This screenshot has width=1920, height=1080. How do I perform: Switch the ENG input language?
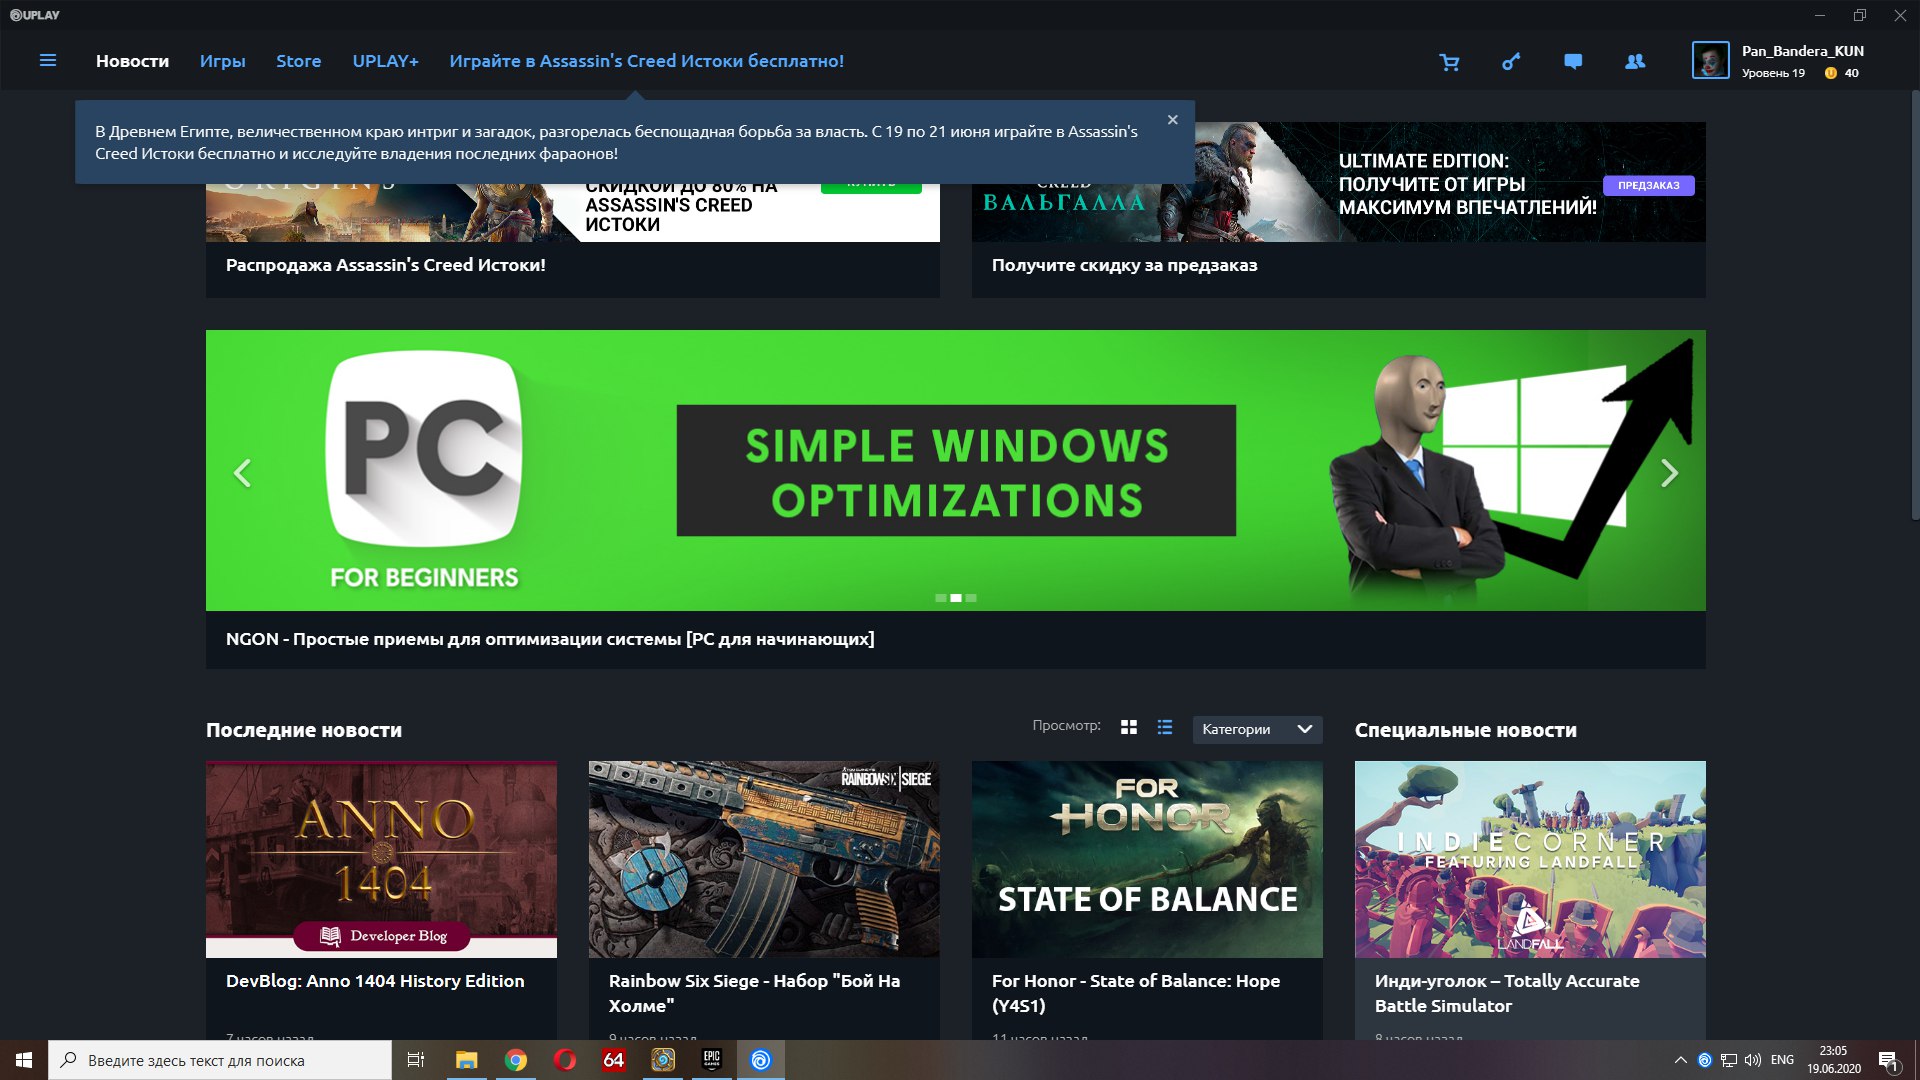tap(1782, 1060)
